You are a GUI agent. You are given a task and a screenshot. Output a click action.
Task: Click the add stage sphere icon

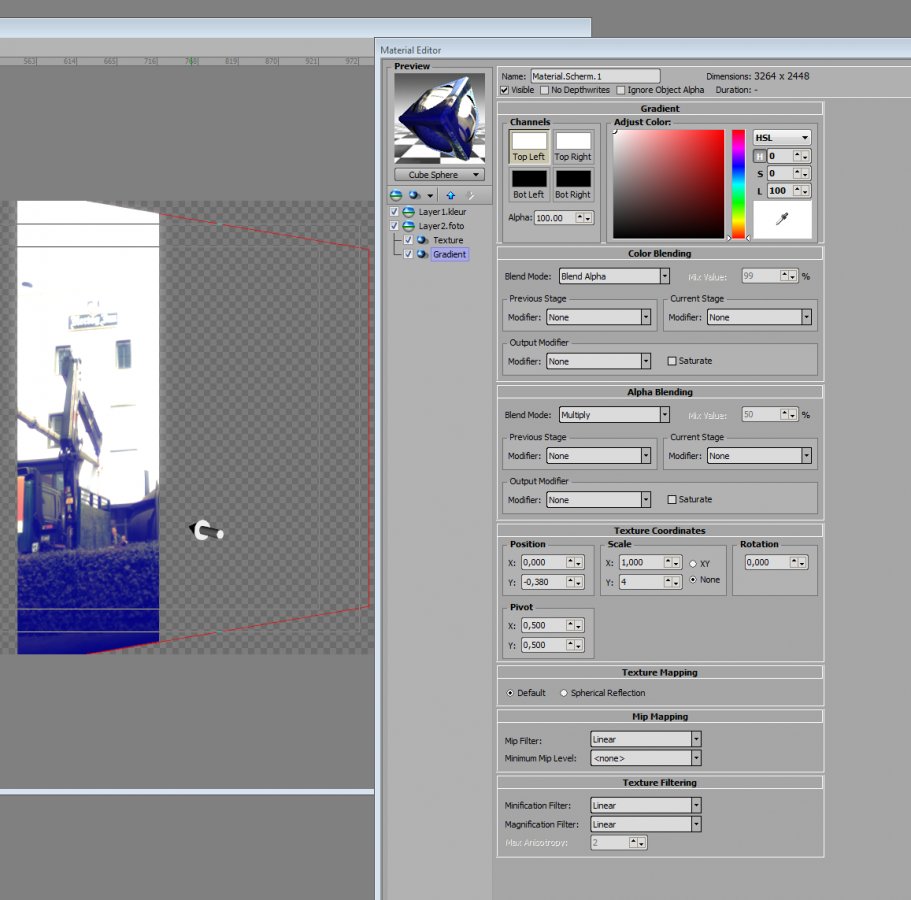pyautogui.click(x=414, y=195)
